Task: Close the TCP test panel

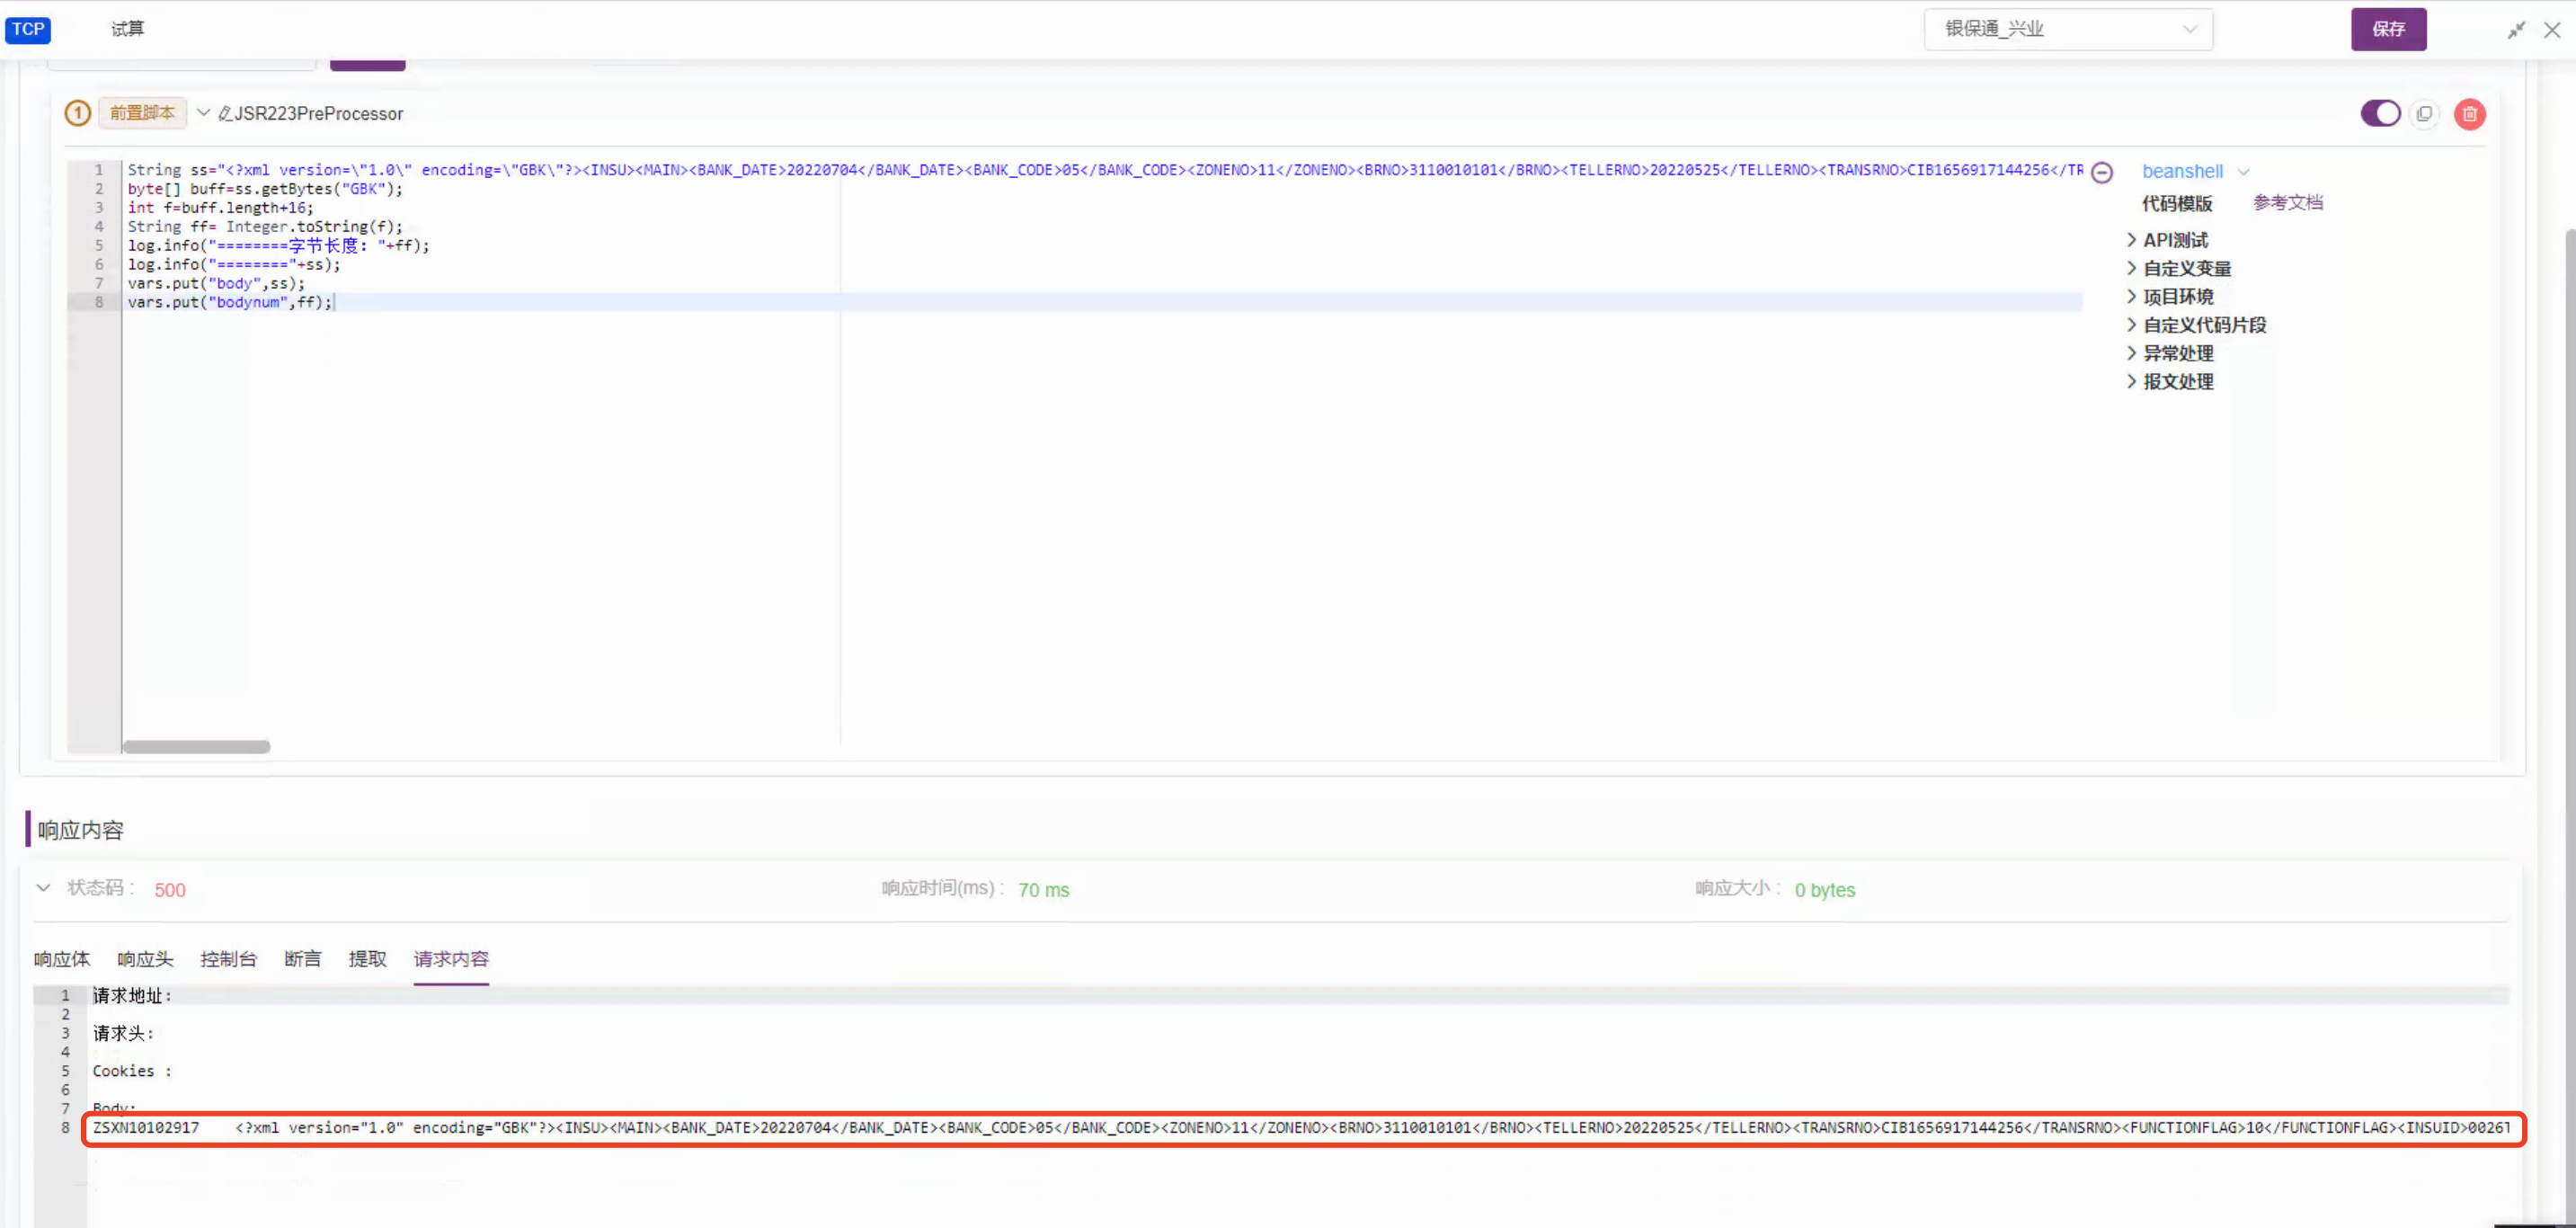Action: 2552,30
